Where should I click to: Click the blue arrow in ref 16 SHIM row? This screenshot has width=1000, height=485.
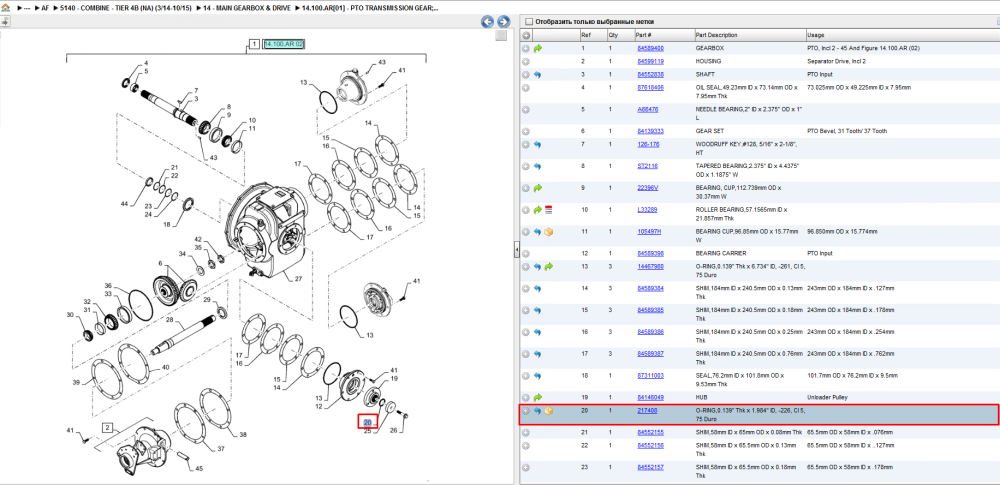[538, 332]
